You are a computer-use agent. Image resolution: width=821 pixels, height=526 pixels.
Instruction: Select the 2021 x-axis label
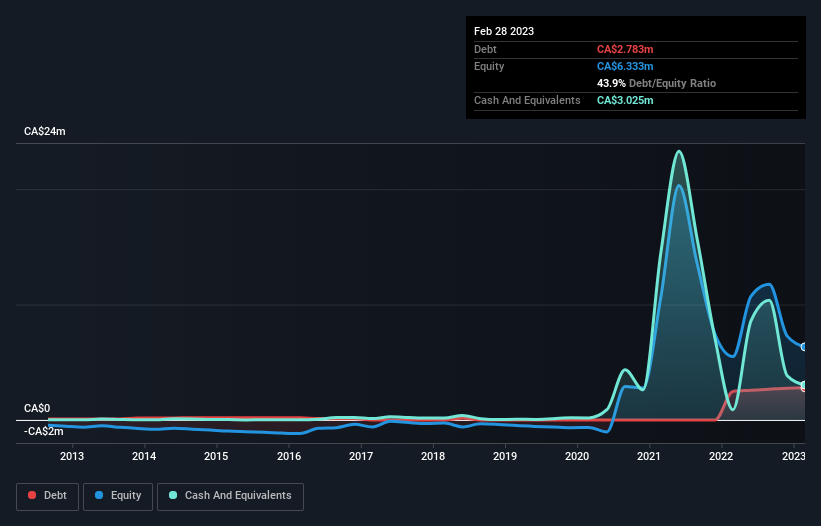(649, 456)
